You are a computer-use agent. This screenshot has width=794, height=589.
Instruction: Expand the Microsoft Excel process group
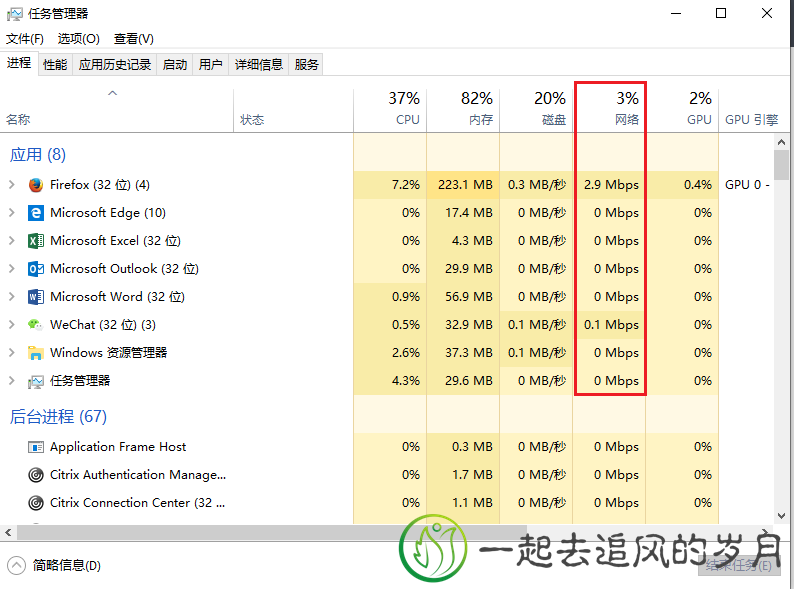12,241
